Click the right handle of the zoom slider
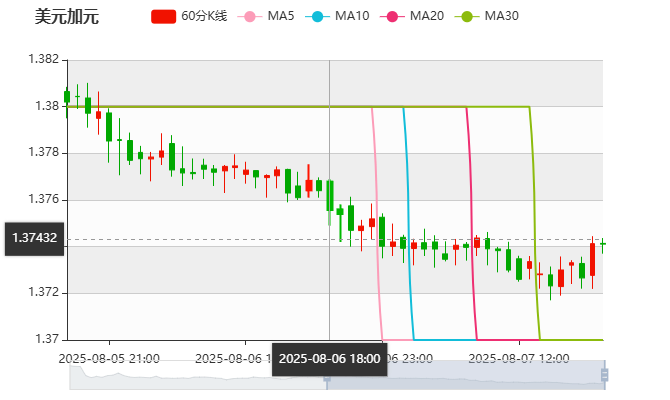 click(604, 375)
